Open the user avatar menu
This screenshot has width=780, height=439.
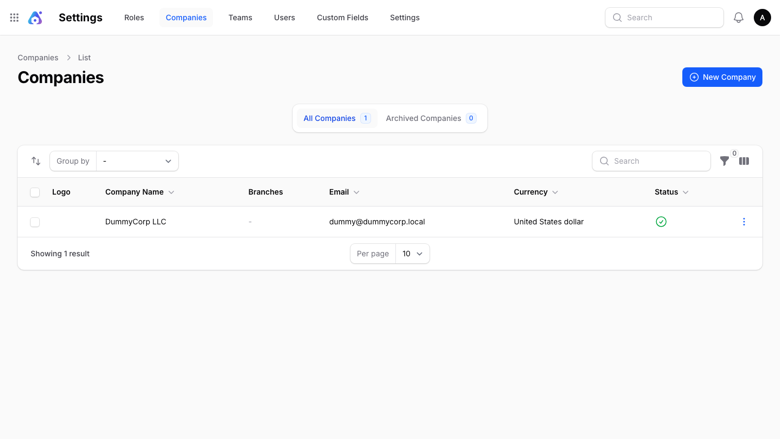(762, 17)
